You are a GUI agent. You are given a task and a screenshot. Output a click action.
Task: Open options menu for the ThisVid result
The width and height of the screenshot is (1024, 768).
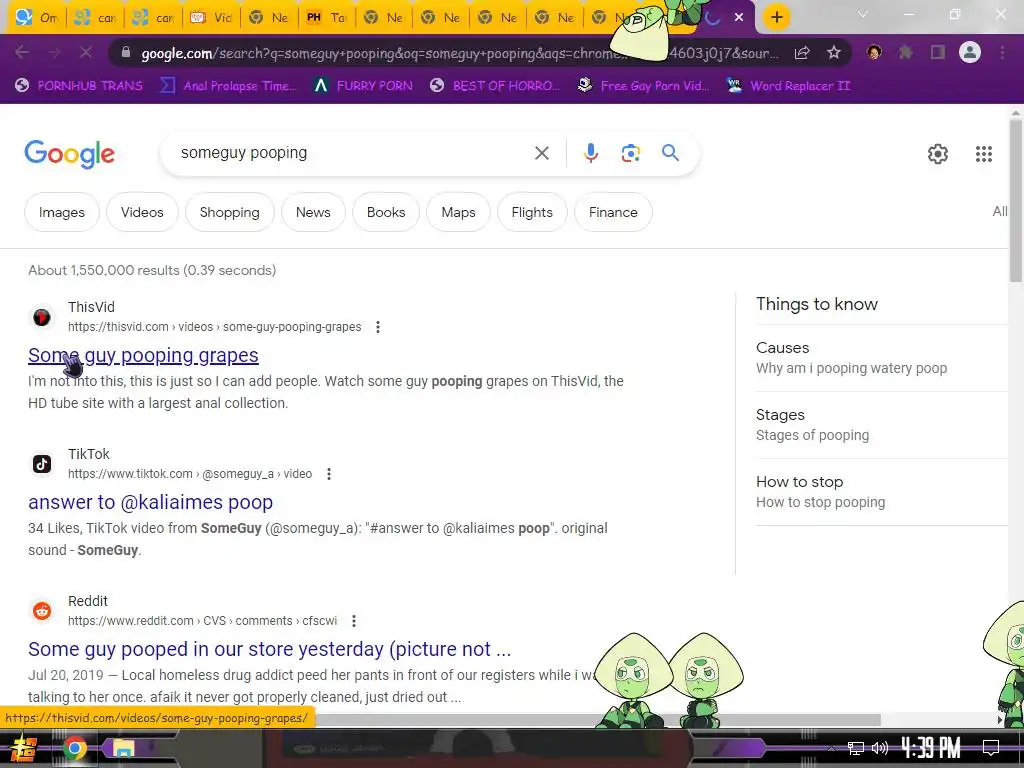click(377, 327)
